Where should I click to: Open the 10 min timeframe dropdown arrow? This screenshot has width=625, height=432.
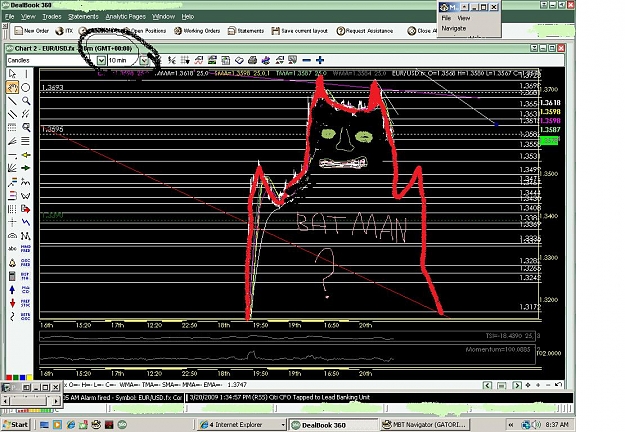click(144, 60)
